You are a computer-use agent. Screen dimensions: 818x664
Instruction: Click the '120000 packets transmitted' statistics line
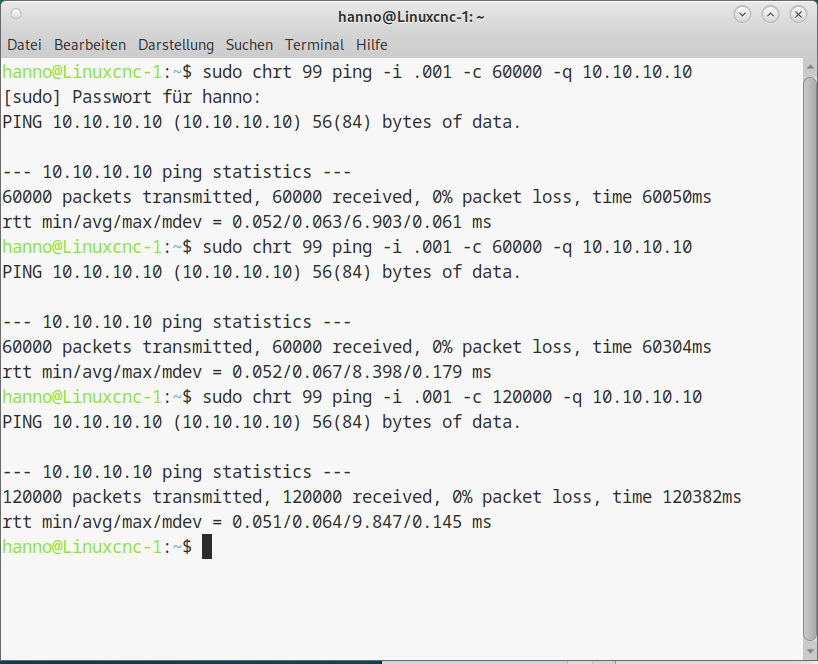(371, 497)
